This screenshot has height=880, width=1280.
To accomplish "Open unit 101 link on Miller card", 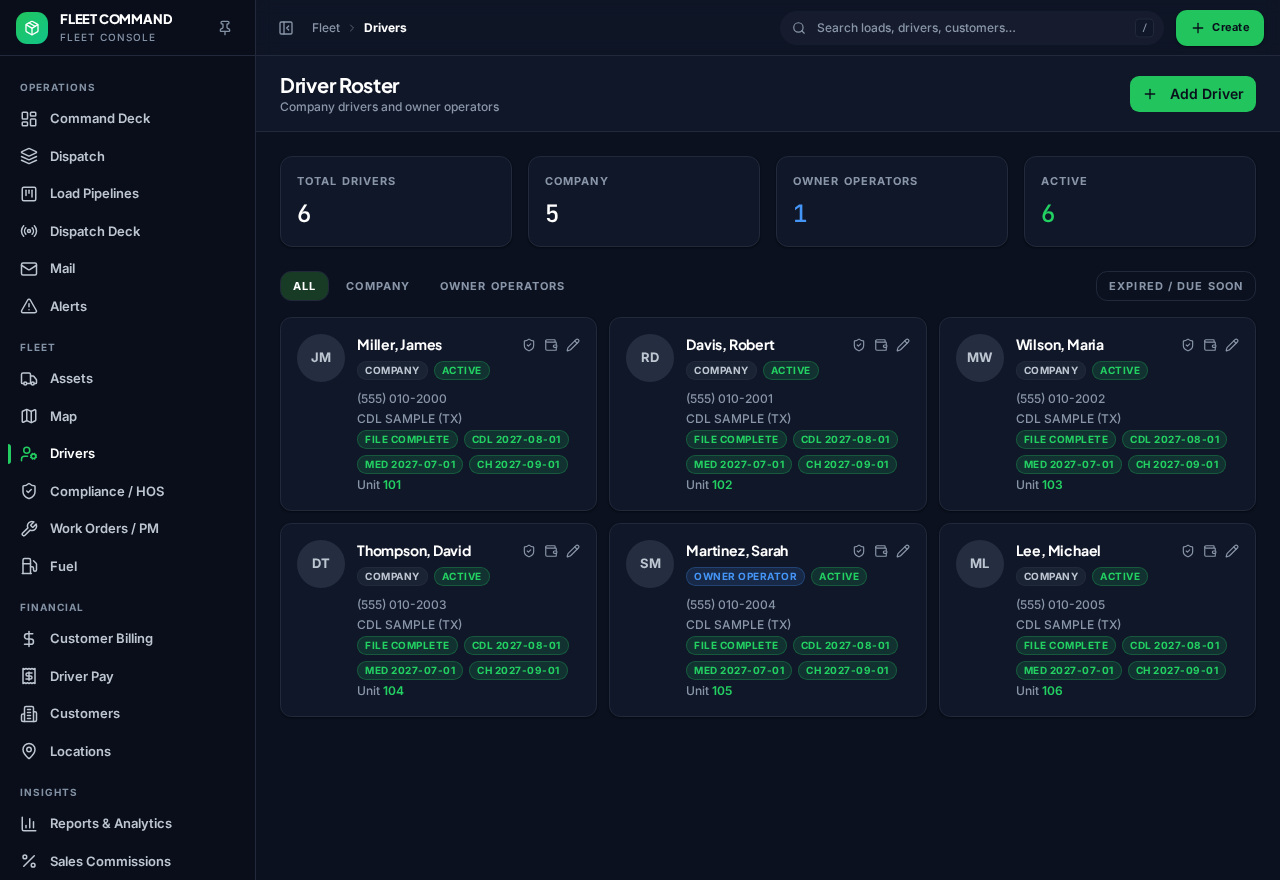I will [x=392, y=485].
